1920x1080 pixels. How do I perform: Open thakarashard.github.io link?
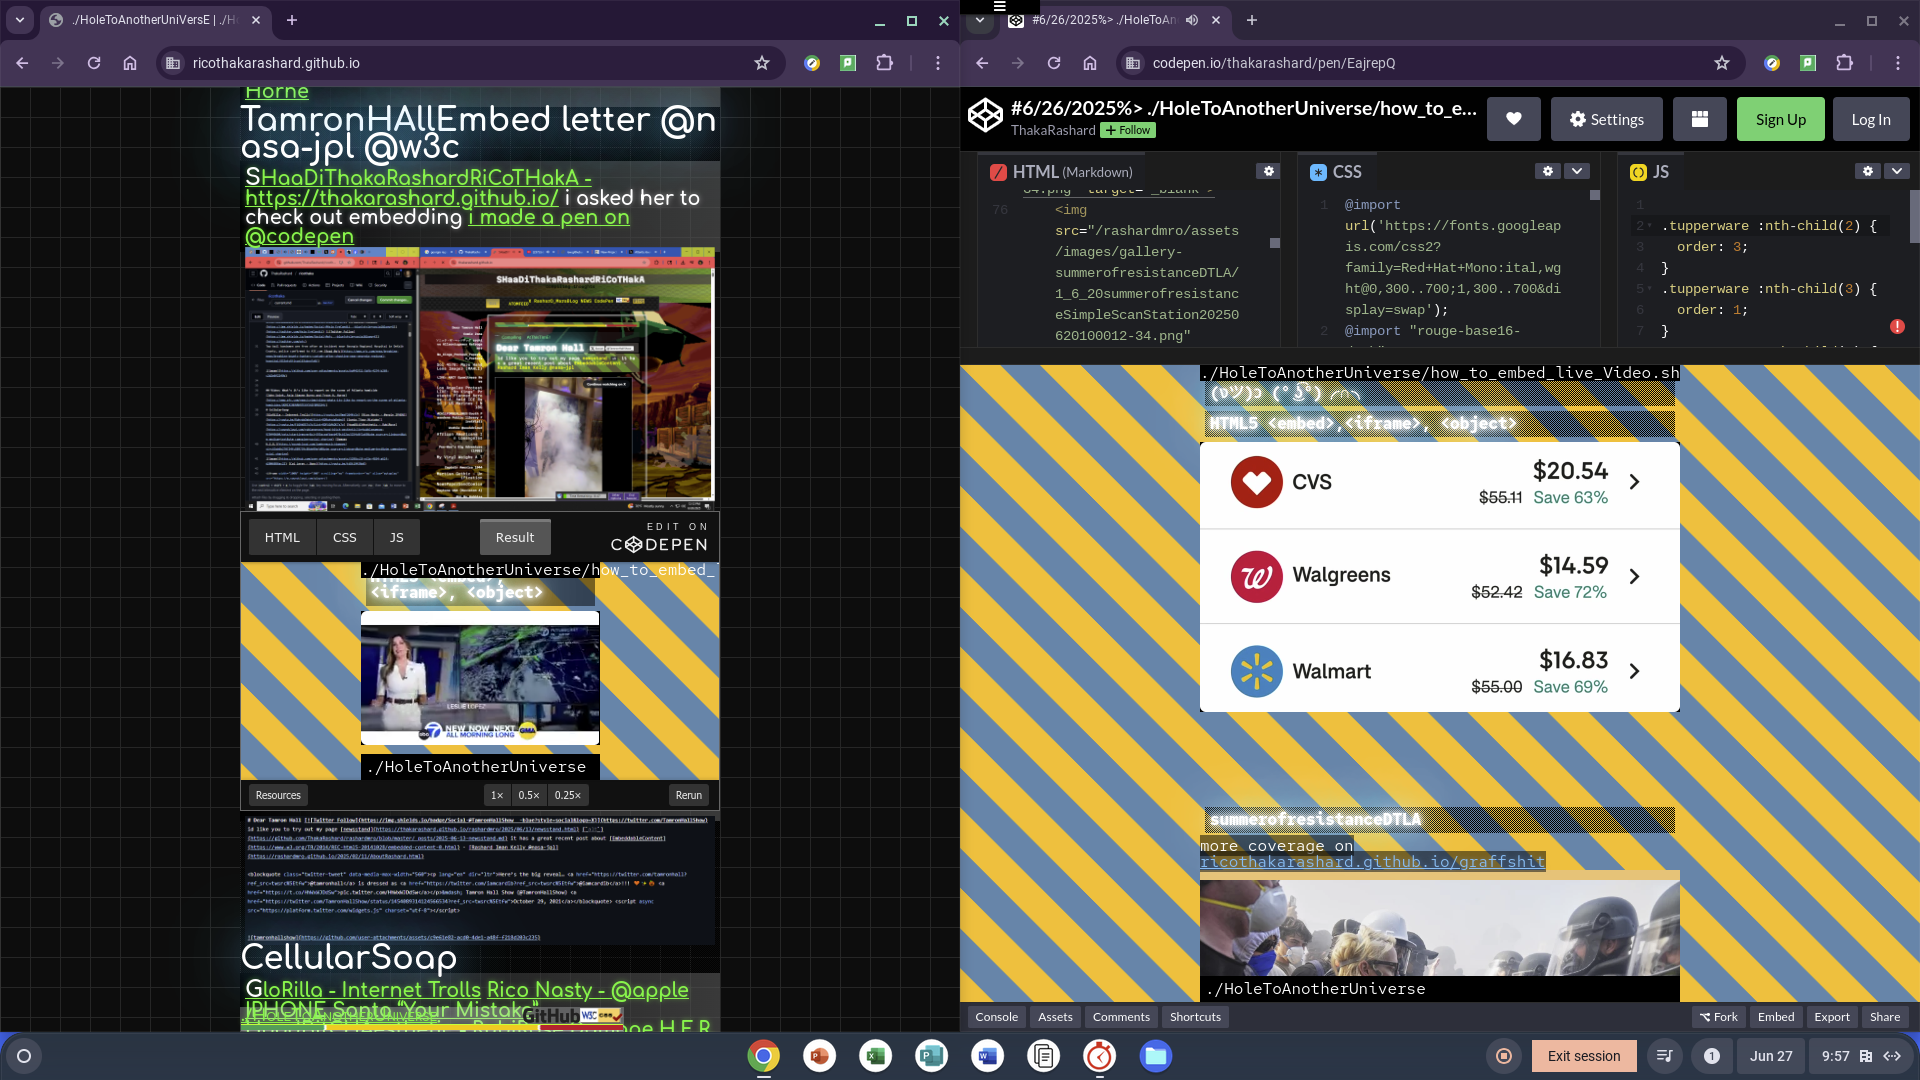point(402,198)
